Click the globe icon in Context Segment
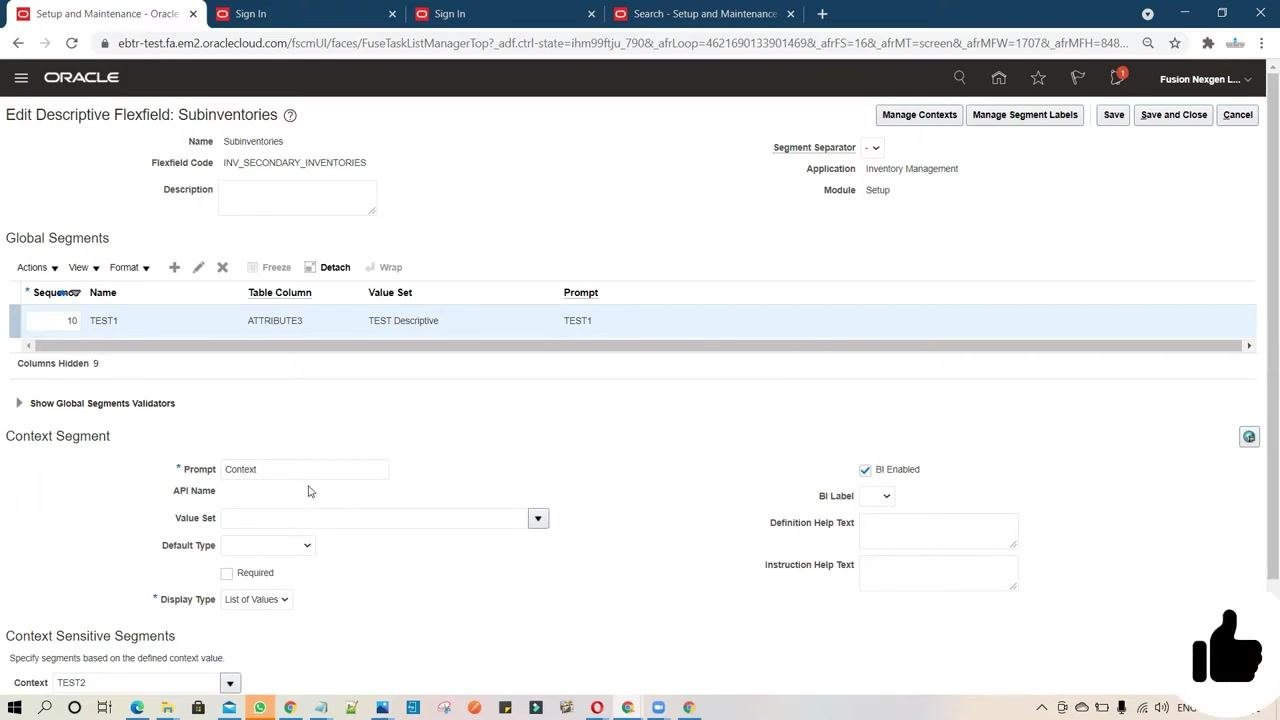Viewport: 1280px width, 720px height. (x=1249, y=437)
